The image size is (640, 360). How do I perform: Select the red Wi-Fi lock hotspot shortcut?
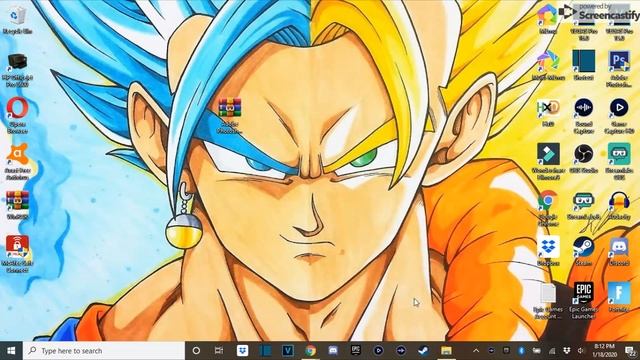[x=17, y=253]
